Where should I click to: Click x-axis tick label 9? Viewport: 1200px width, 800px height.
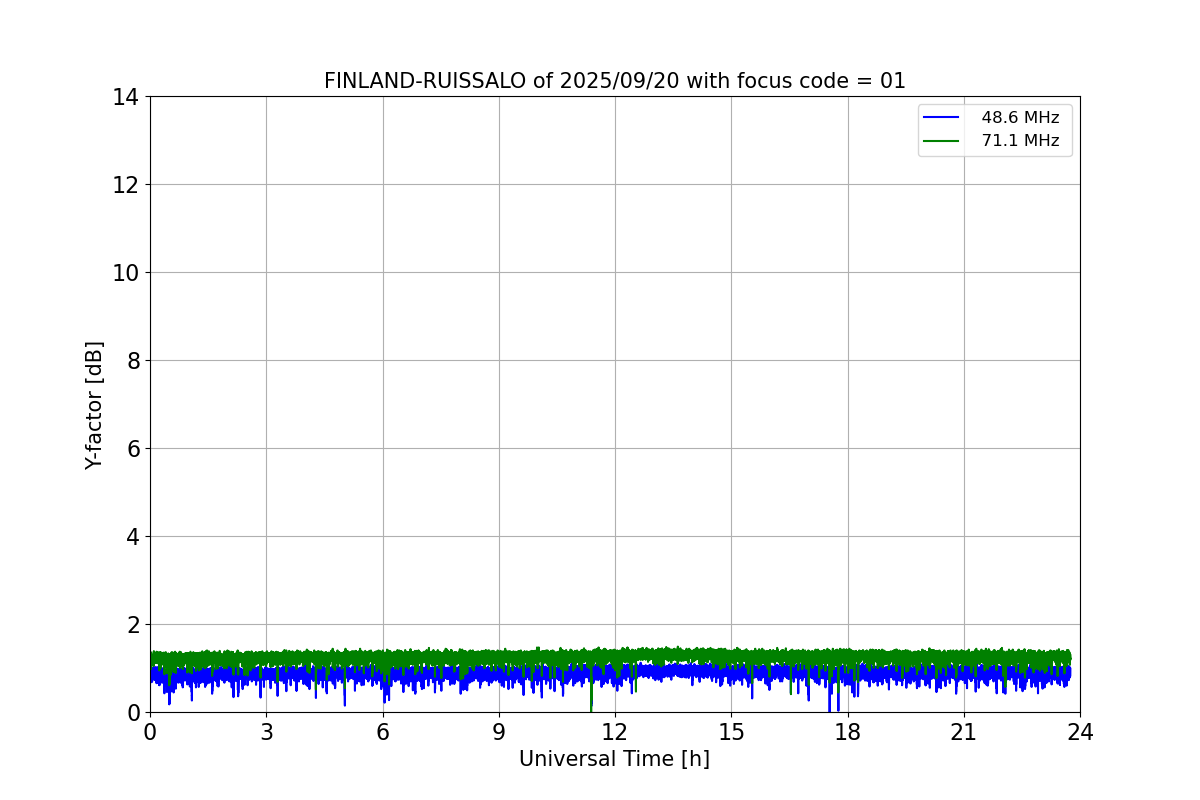pyautogui.click(x=499, y=732)
